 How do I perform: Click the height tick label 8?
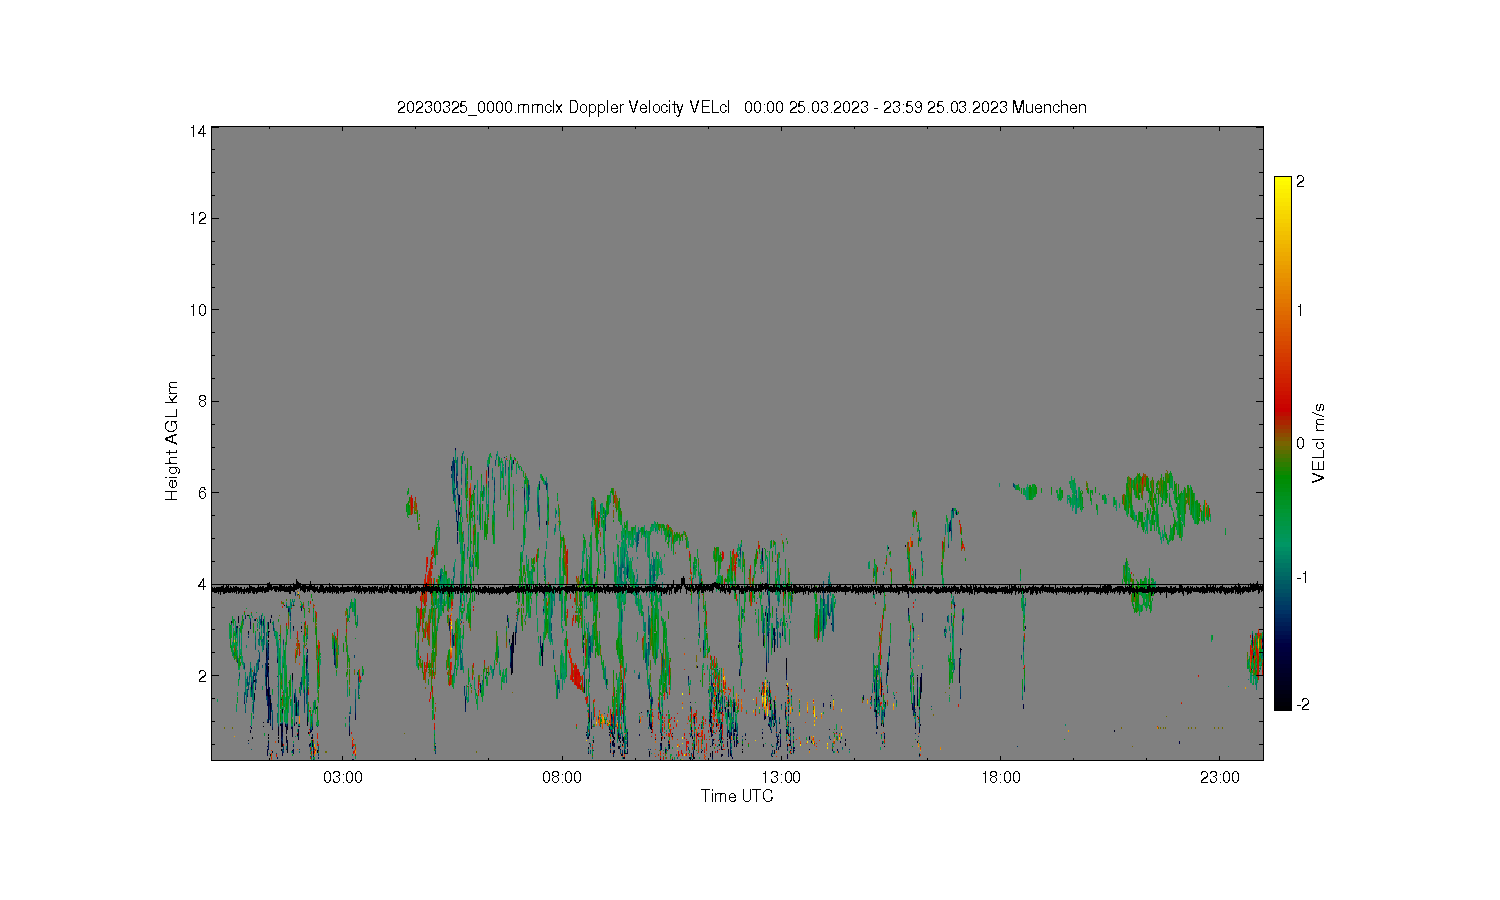(x=202, y=401)
